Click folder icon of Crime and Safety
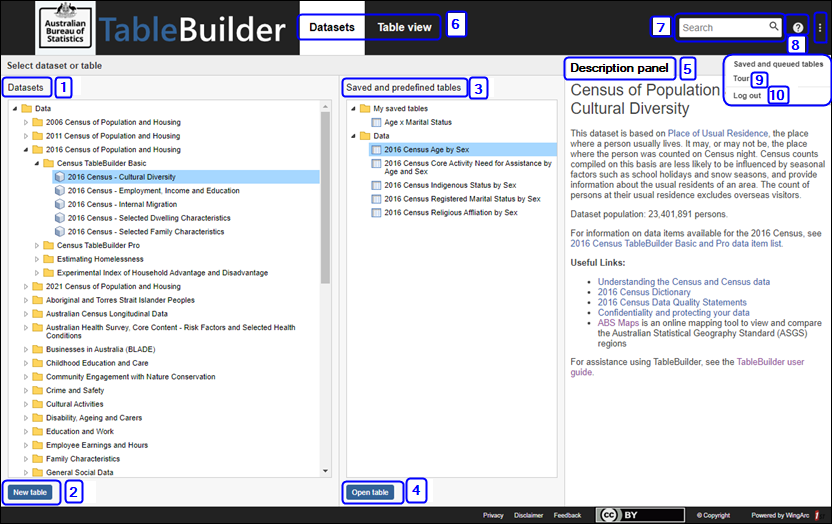 pyautogui.click(x=38, y=390)
